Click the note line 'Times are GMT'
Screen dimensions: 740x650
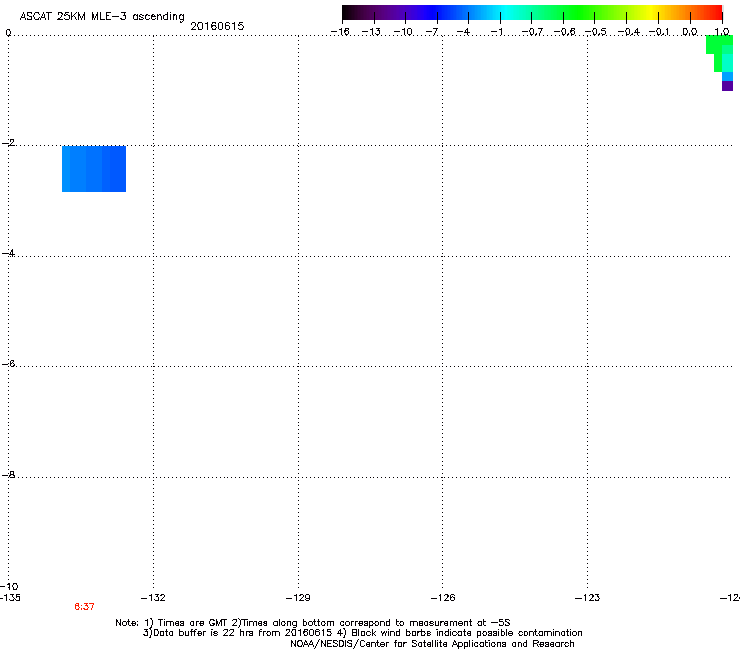(x=193, y=623)
